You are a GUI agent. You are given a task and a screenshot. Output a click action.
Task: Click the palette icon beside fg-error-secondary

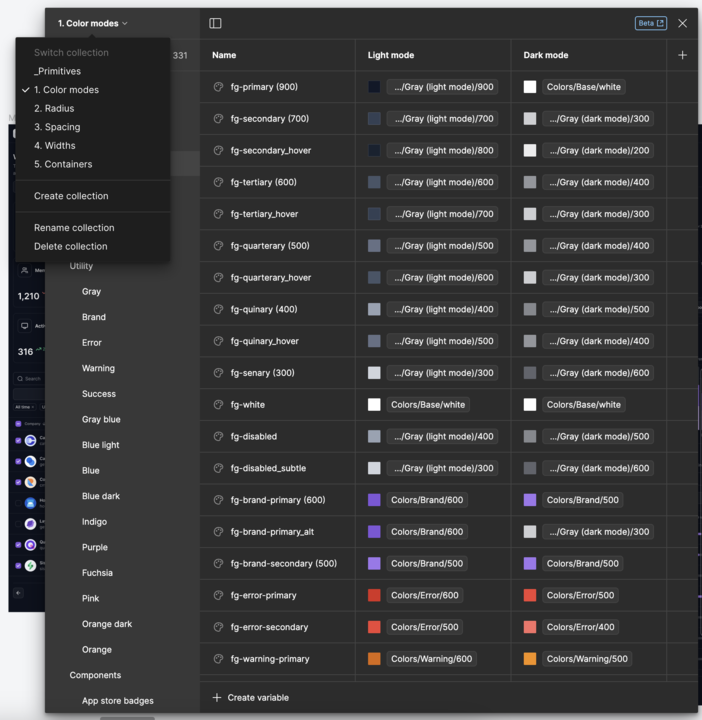point(219,627)
